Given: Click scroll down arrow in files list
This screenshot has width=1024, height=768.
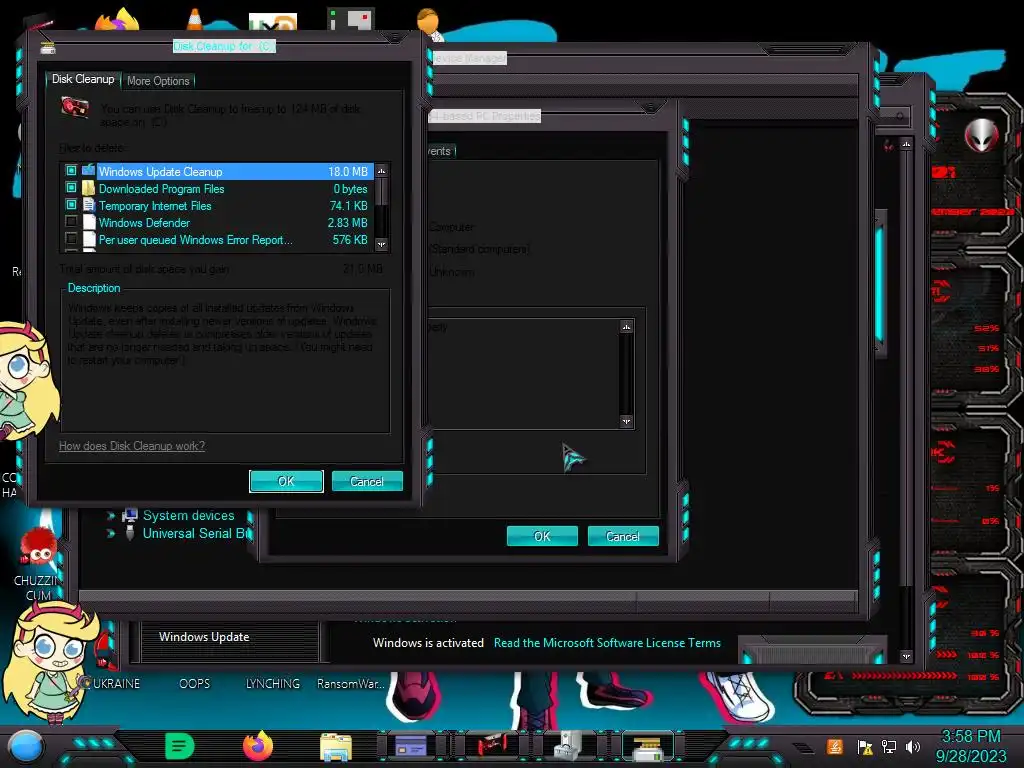Looking at the screenshot, I should coord(382,244).
